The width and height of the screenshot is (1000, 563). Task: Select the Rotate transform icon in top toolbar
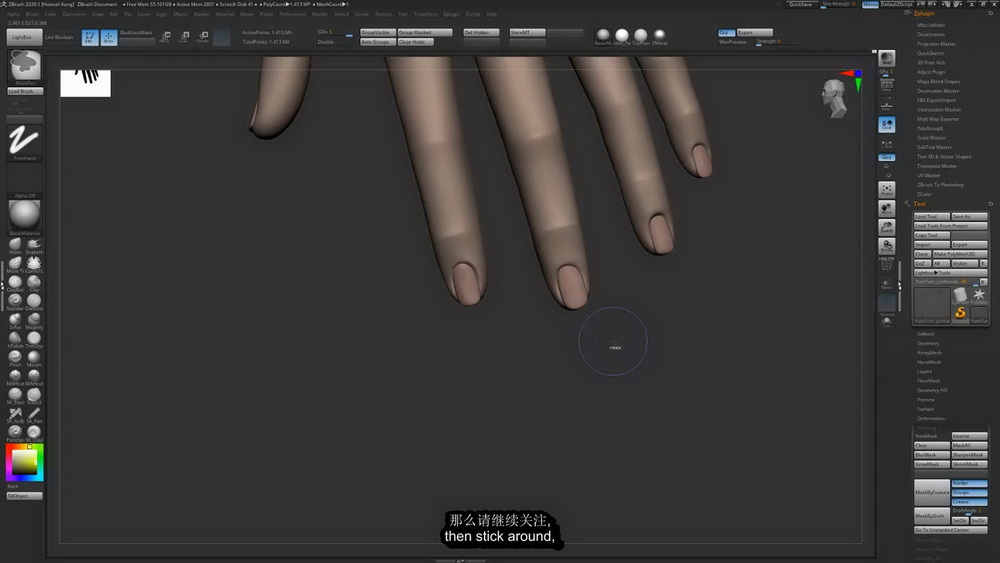[203, 37]
